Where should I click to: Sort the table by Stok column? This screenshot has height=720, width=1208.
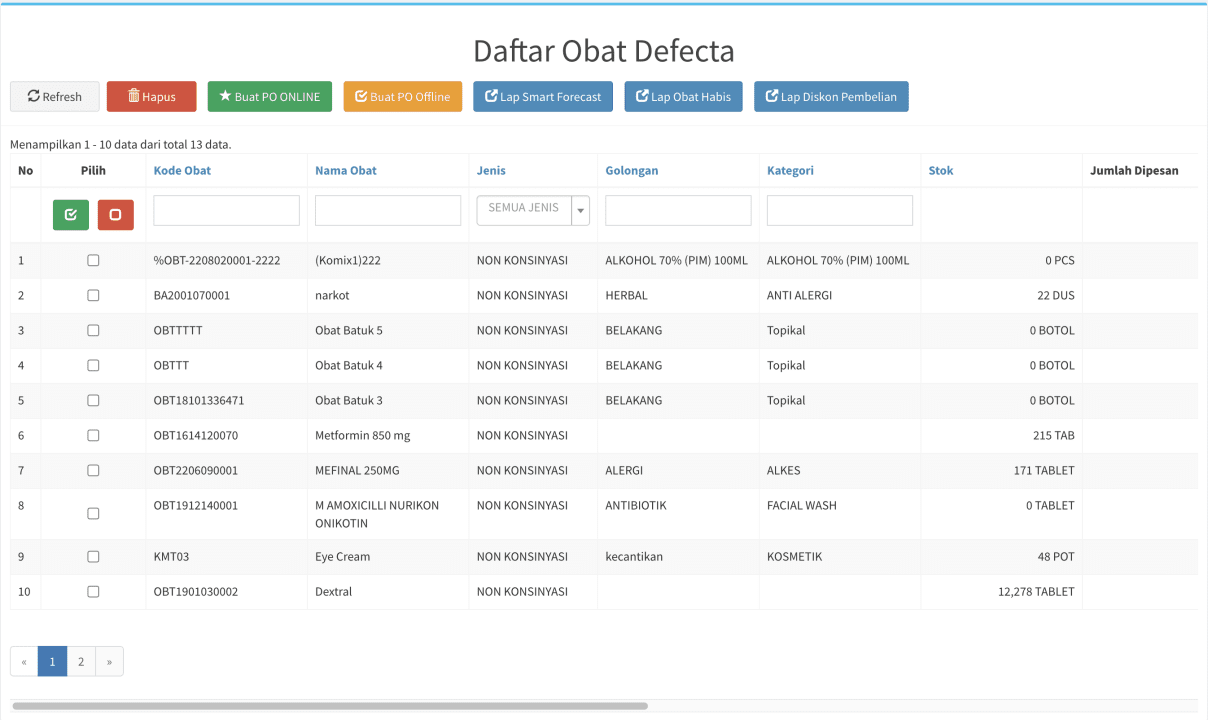click(940, 171)
